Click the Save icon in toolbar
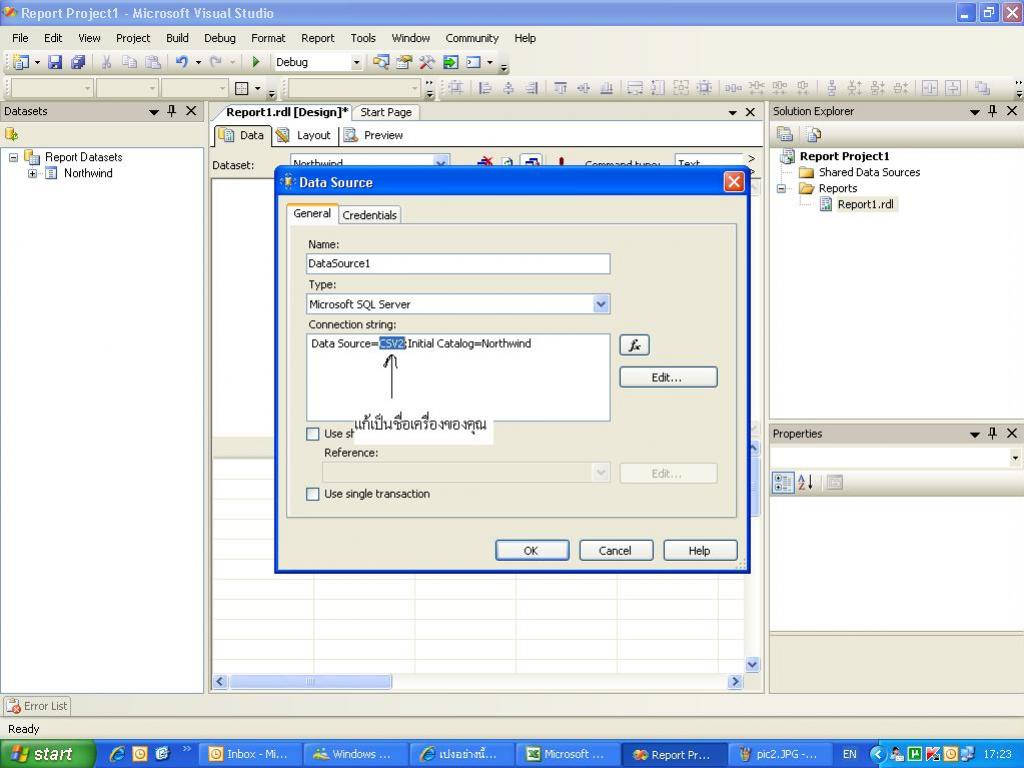Image resolution: width=1024 pixels, height=768 pixels. (56, 62)
